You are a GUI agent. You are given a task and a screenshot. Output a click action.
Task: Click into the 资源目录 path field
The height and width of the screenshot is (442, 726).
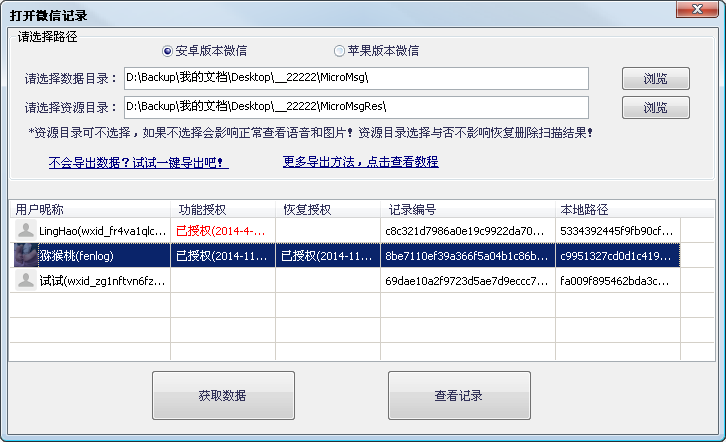(x=355, y=106)
